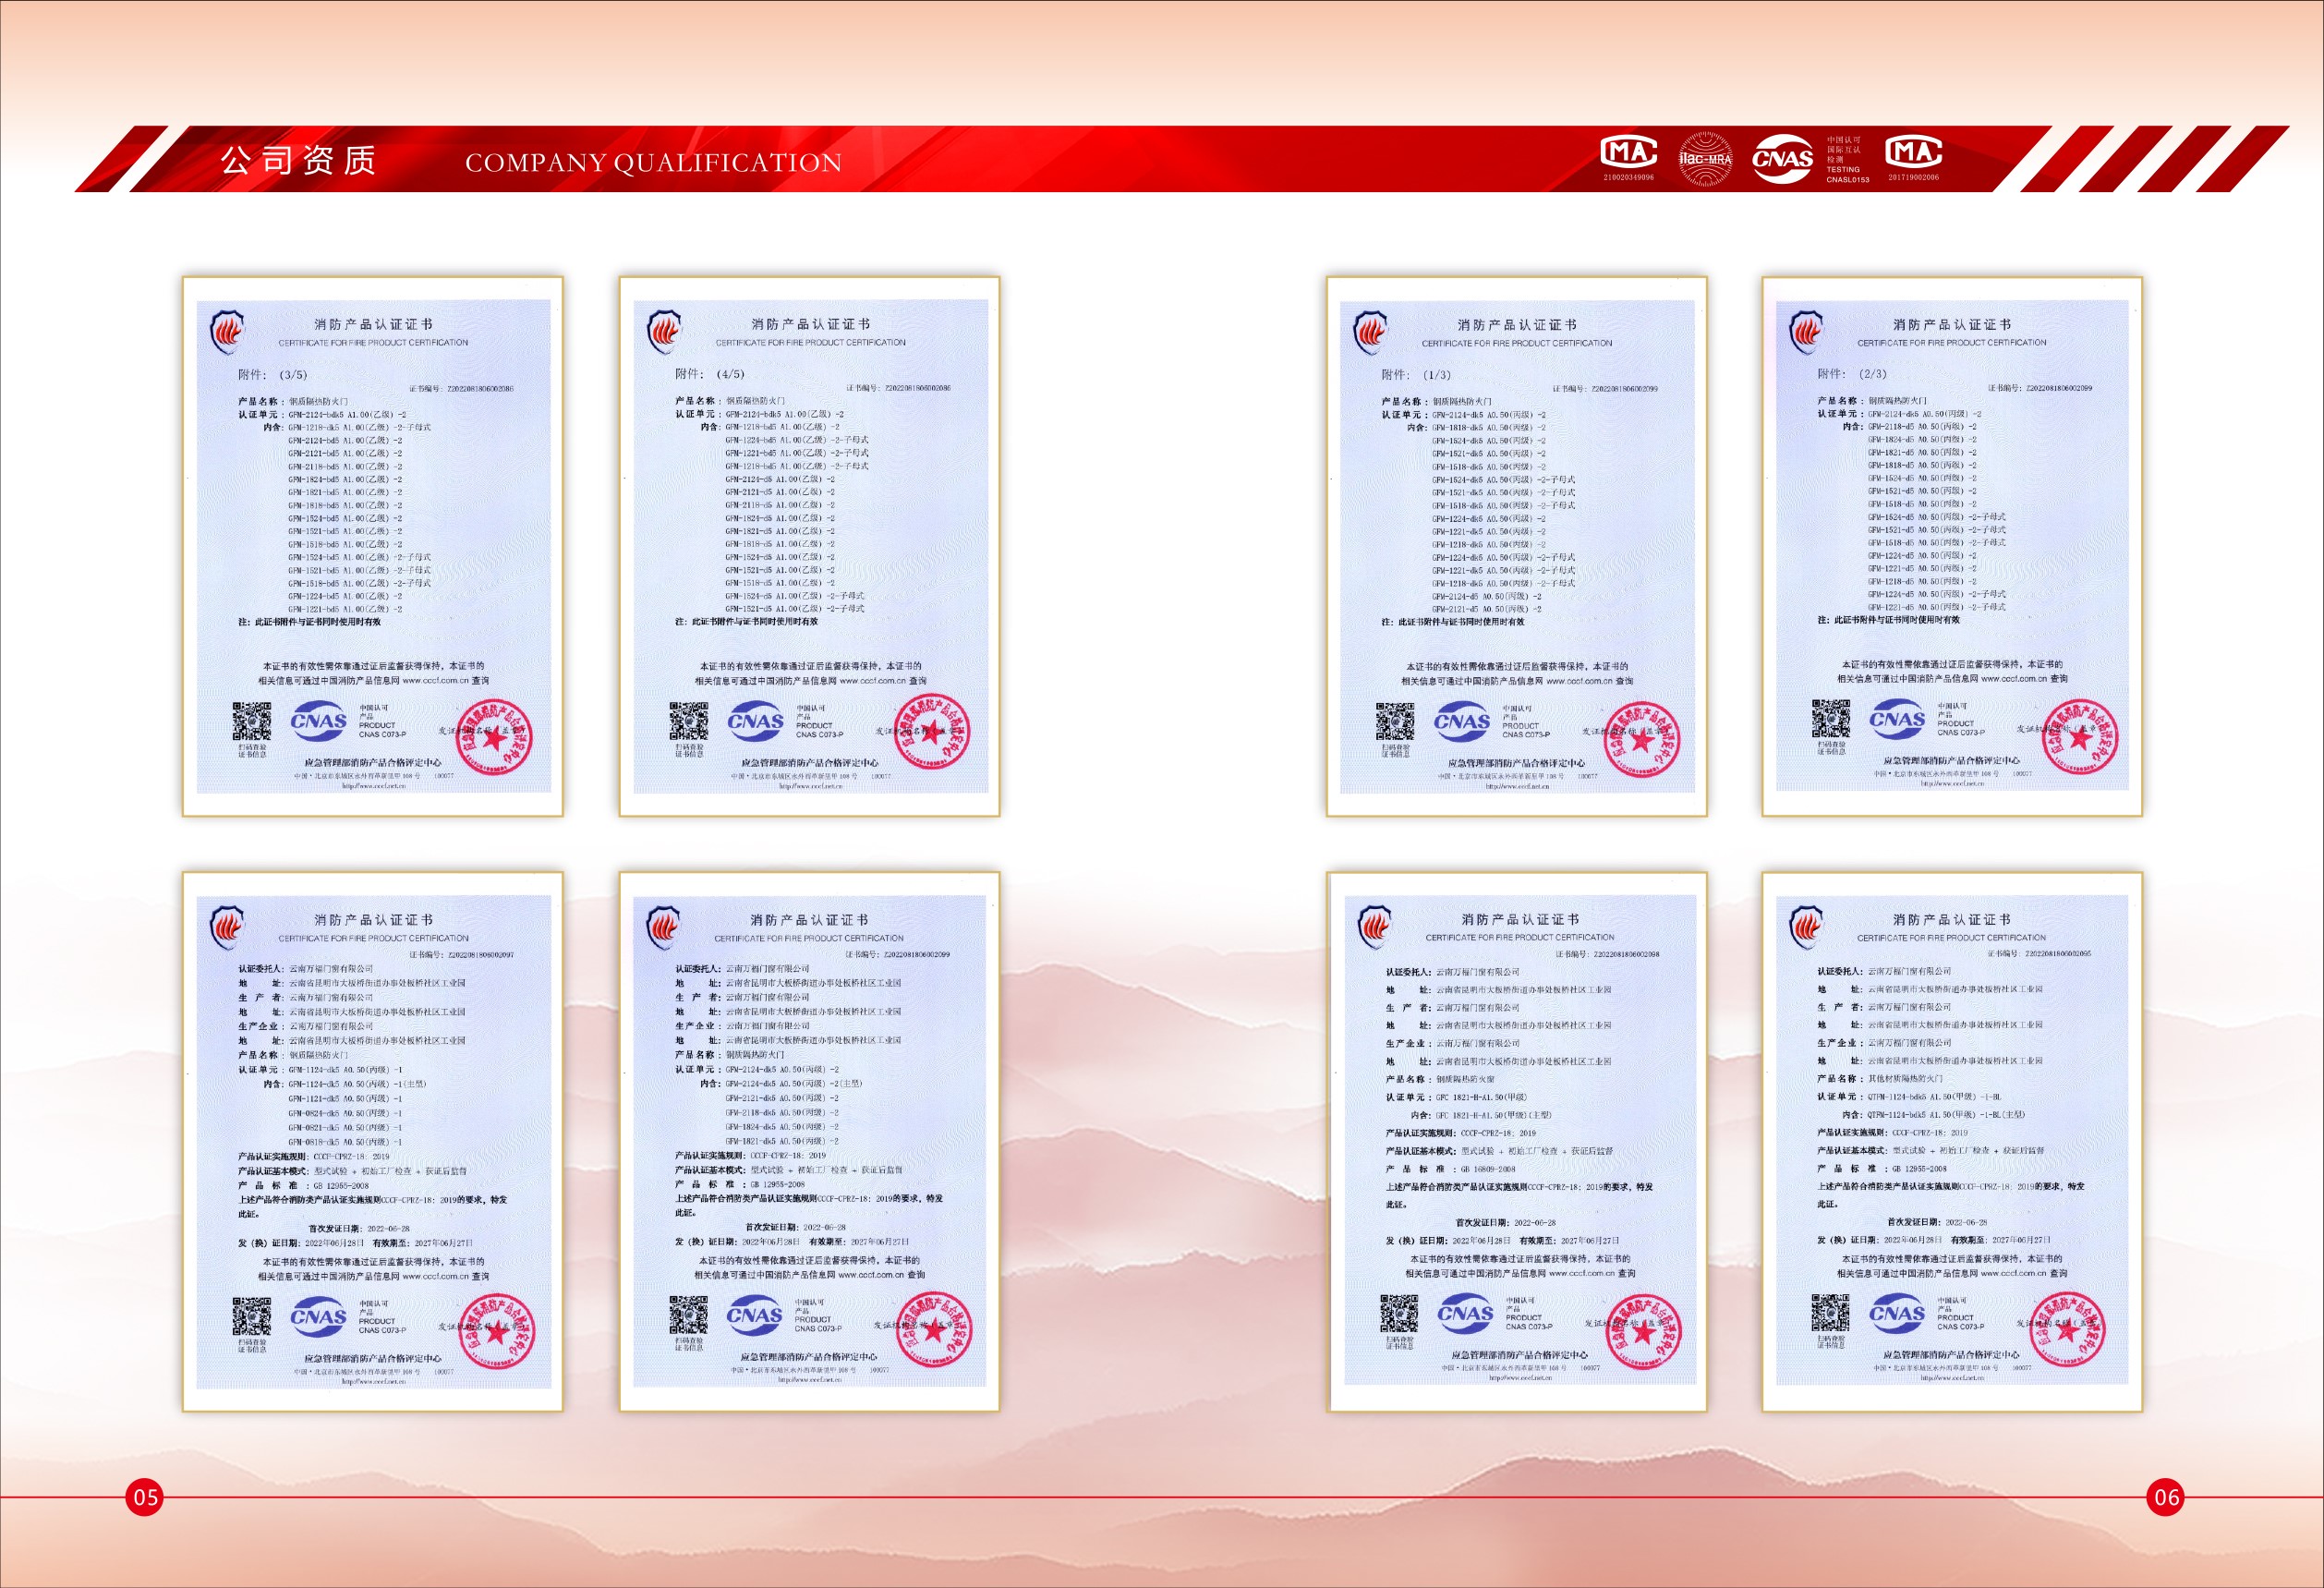Screen dimensions: 2324x1588
Task: Click the leftmost CMA logo in the header banner
Action: [1629, 153]
